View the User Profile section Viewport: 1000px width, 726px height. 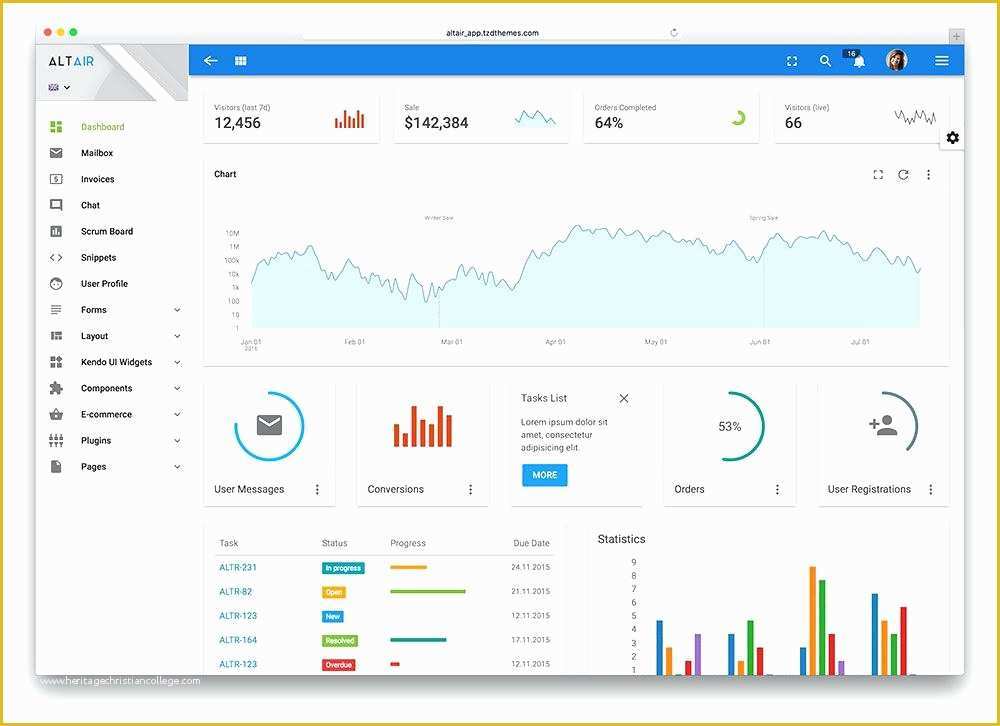pos(103,283)
